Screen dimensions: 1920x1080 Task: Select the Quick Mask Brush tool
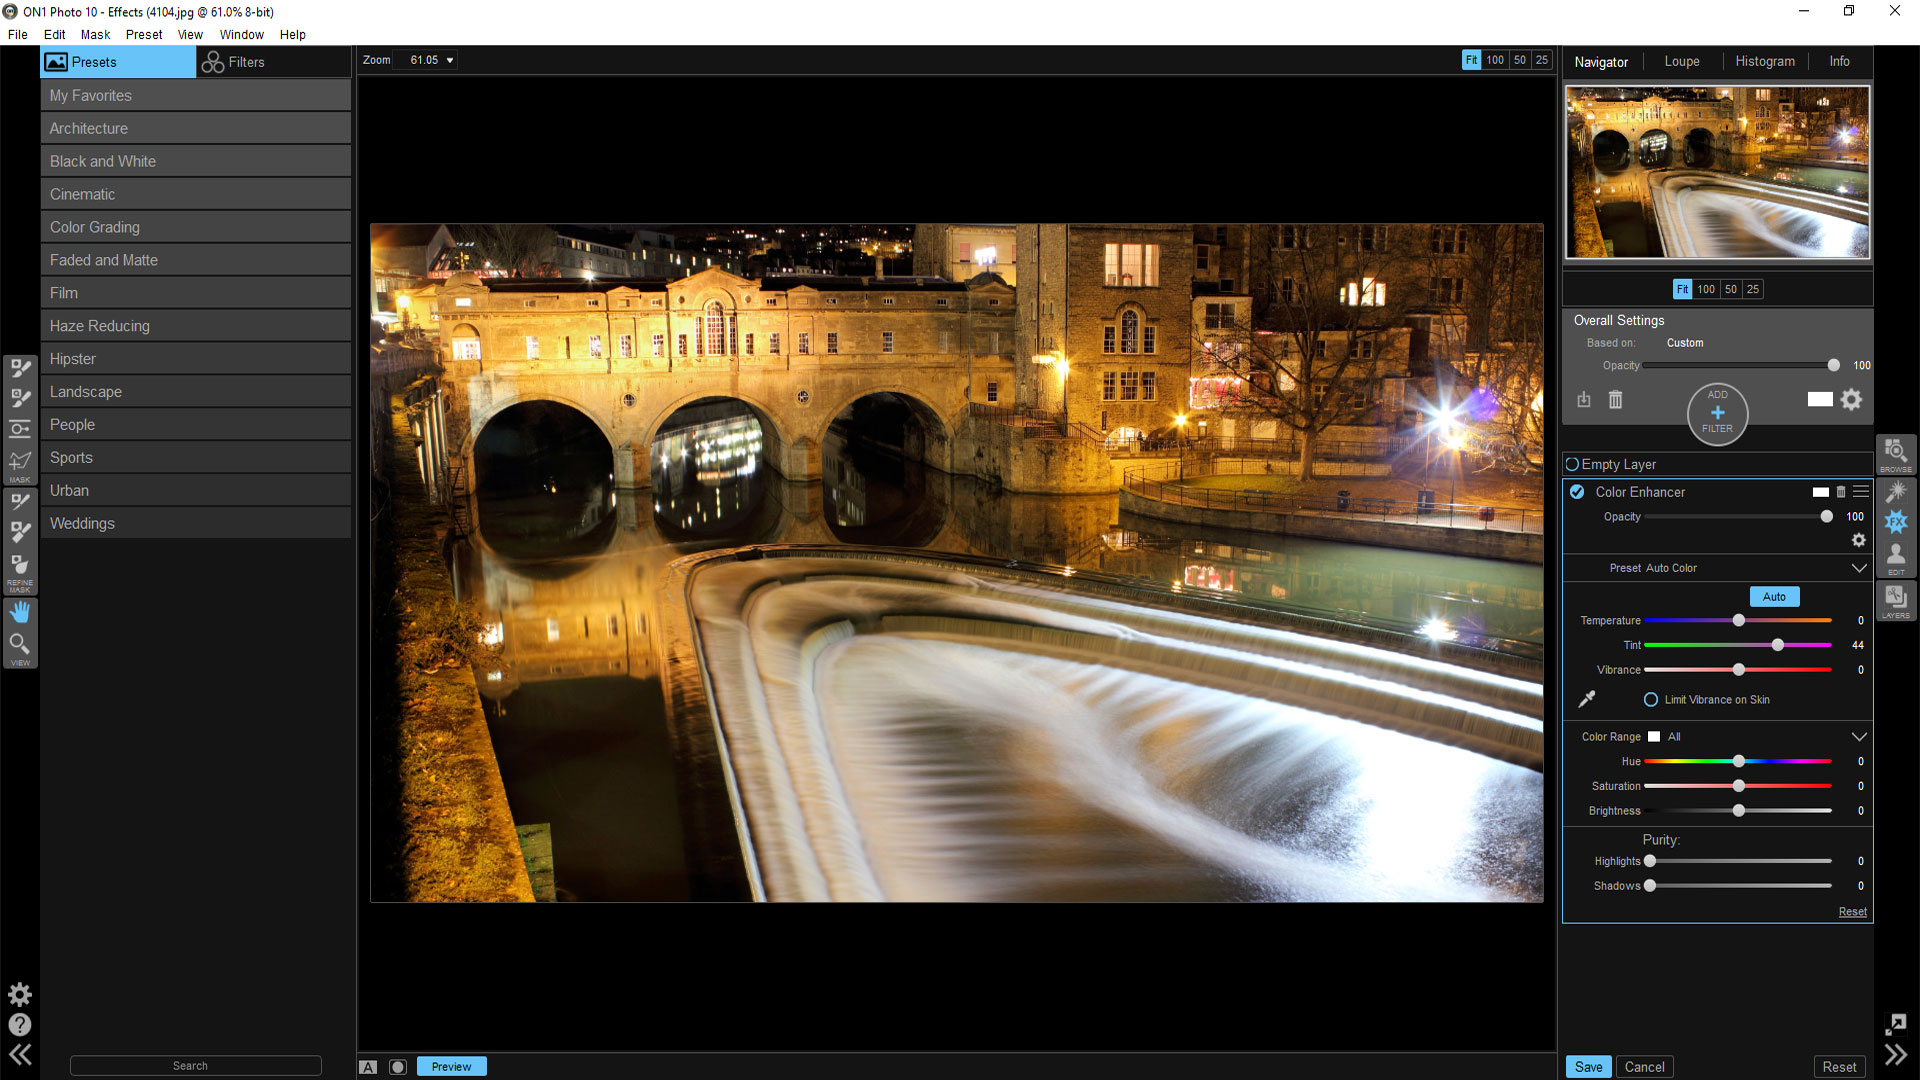pyautogui.click(x=20, y=398)
